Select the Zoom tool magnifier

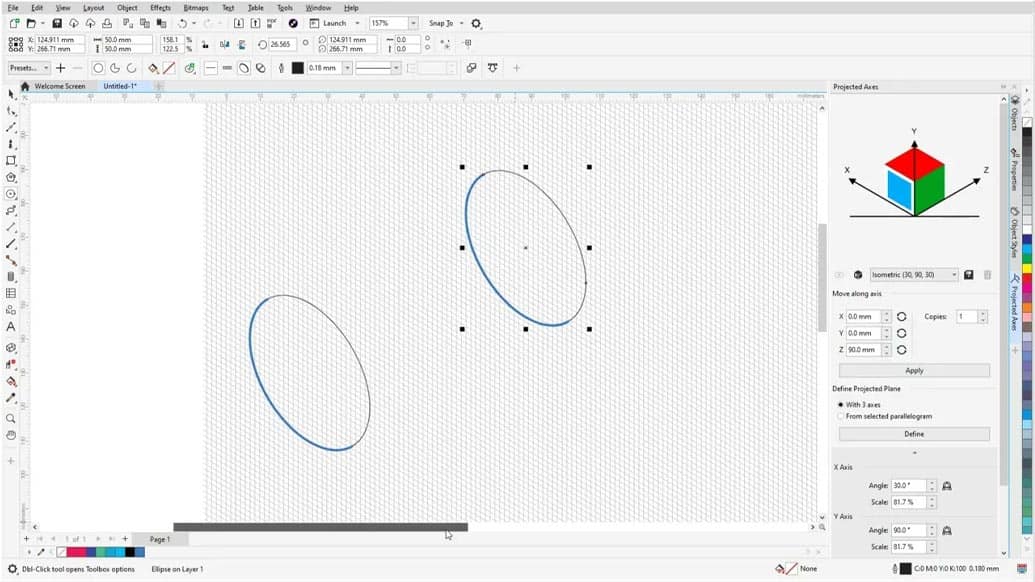tap(11, 419)
